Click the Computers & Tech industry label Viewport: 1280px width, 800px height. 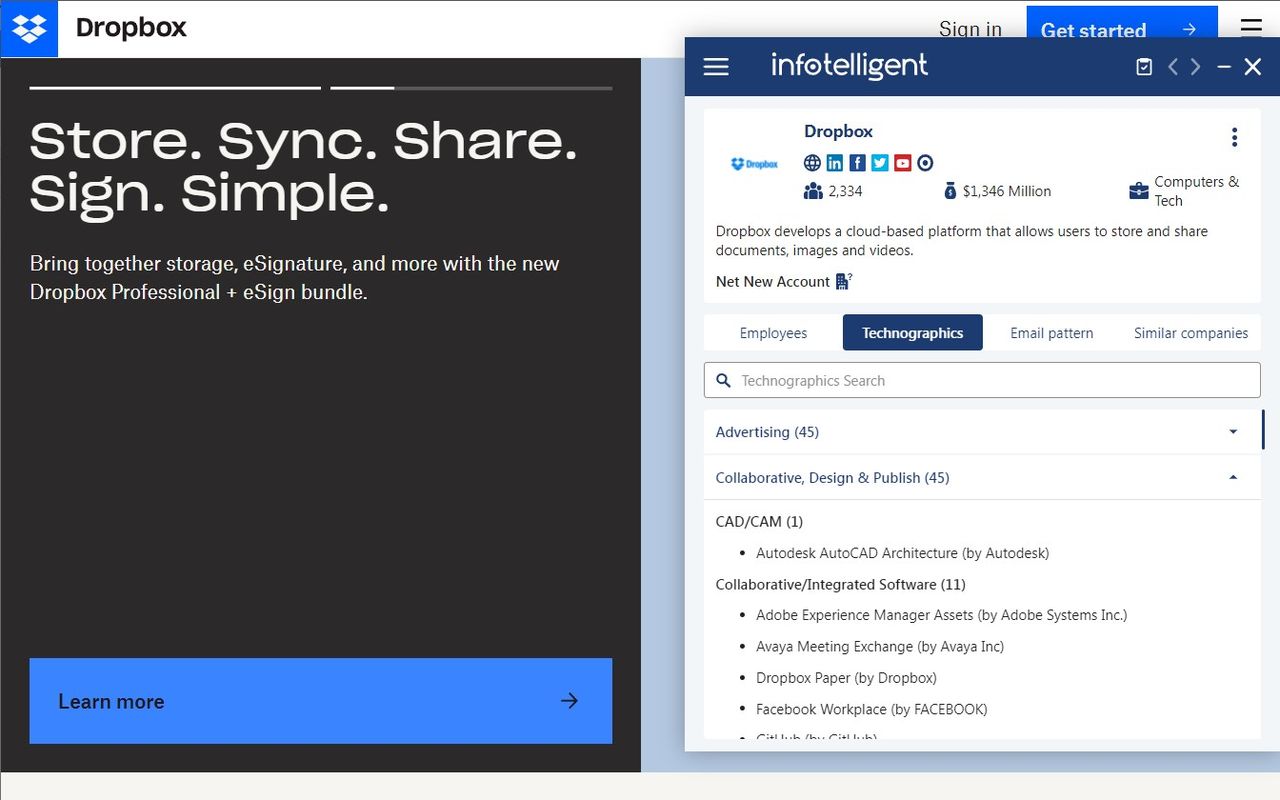pos(1196,191)
